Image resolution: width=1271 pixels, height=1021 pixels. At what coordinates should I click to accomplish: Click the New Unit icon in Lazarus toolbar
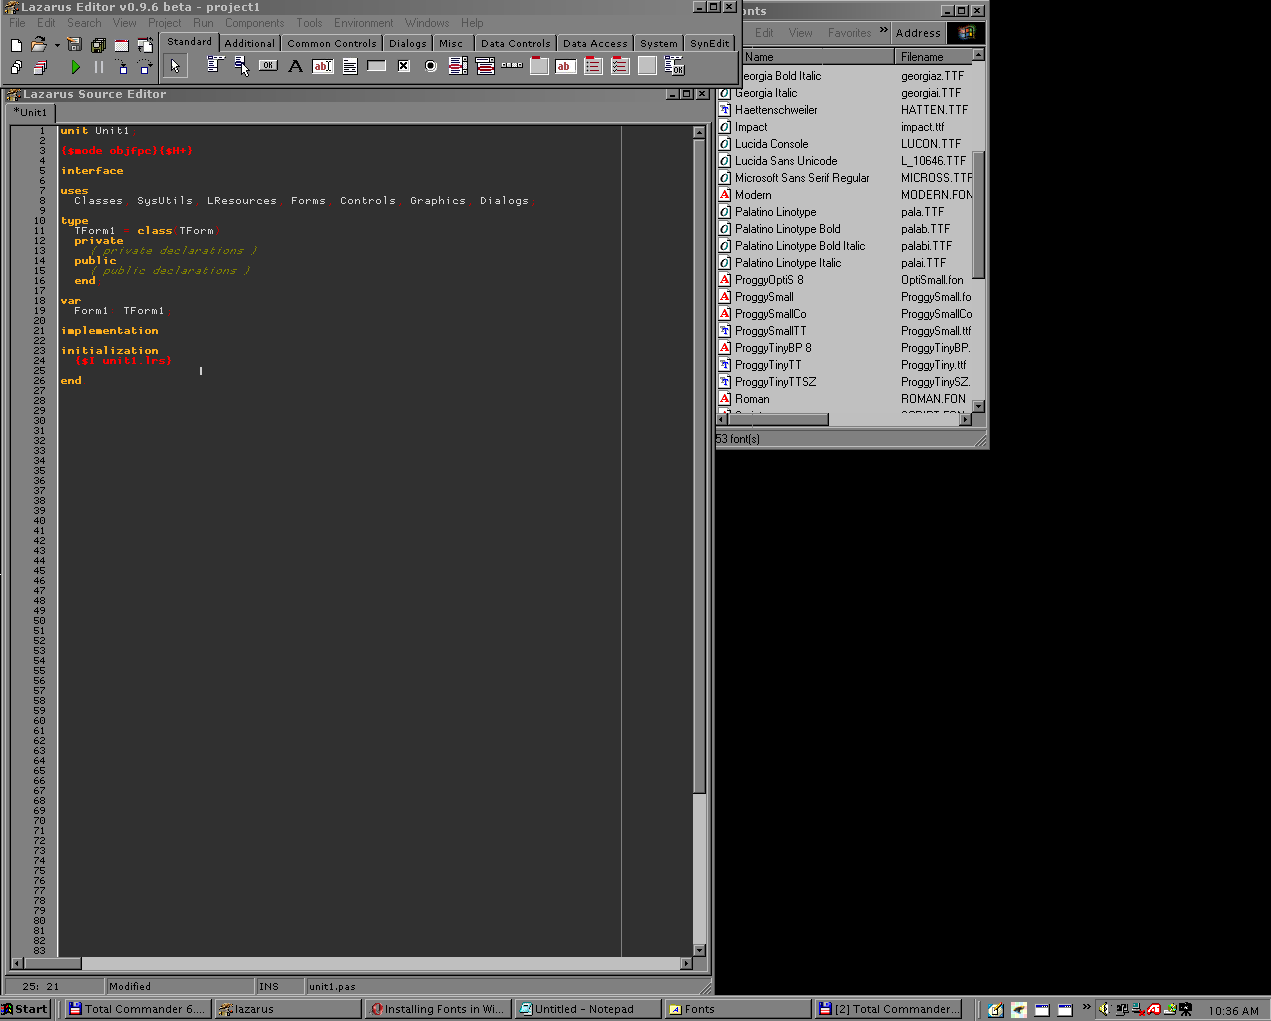[x=16, y=45]
